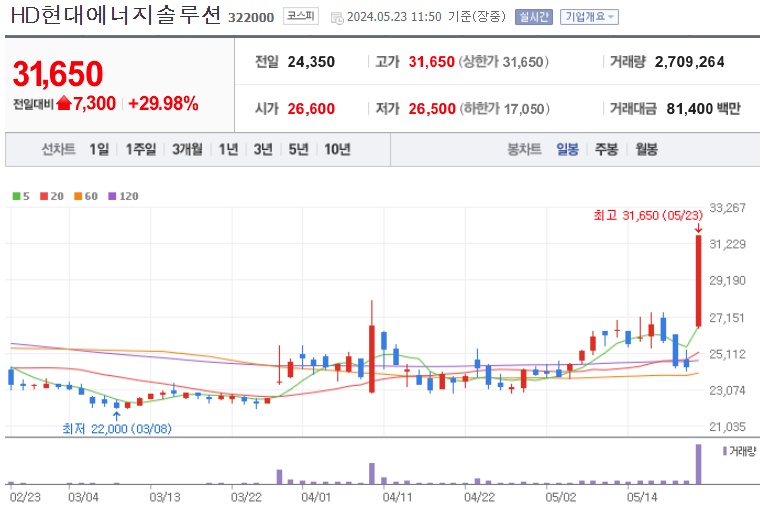Image resolution: width=760 pixels, height=510 pixels.
Task: Select the 3개월 line chart period
Action: pos(187,149)
